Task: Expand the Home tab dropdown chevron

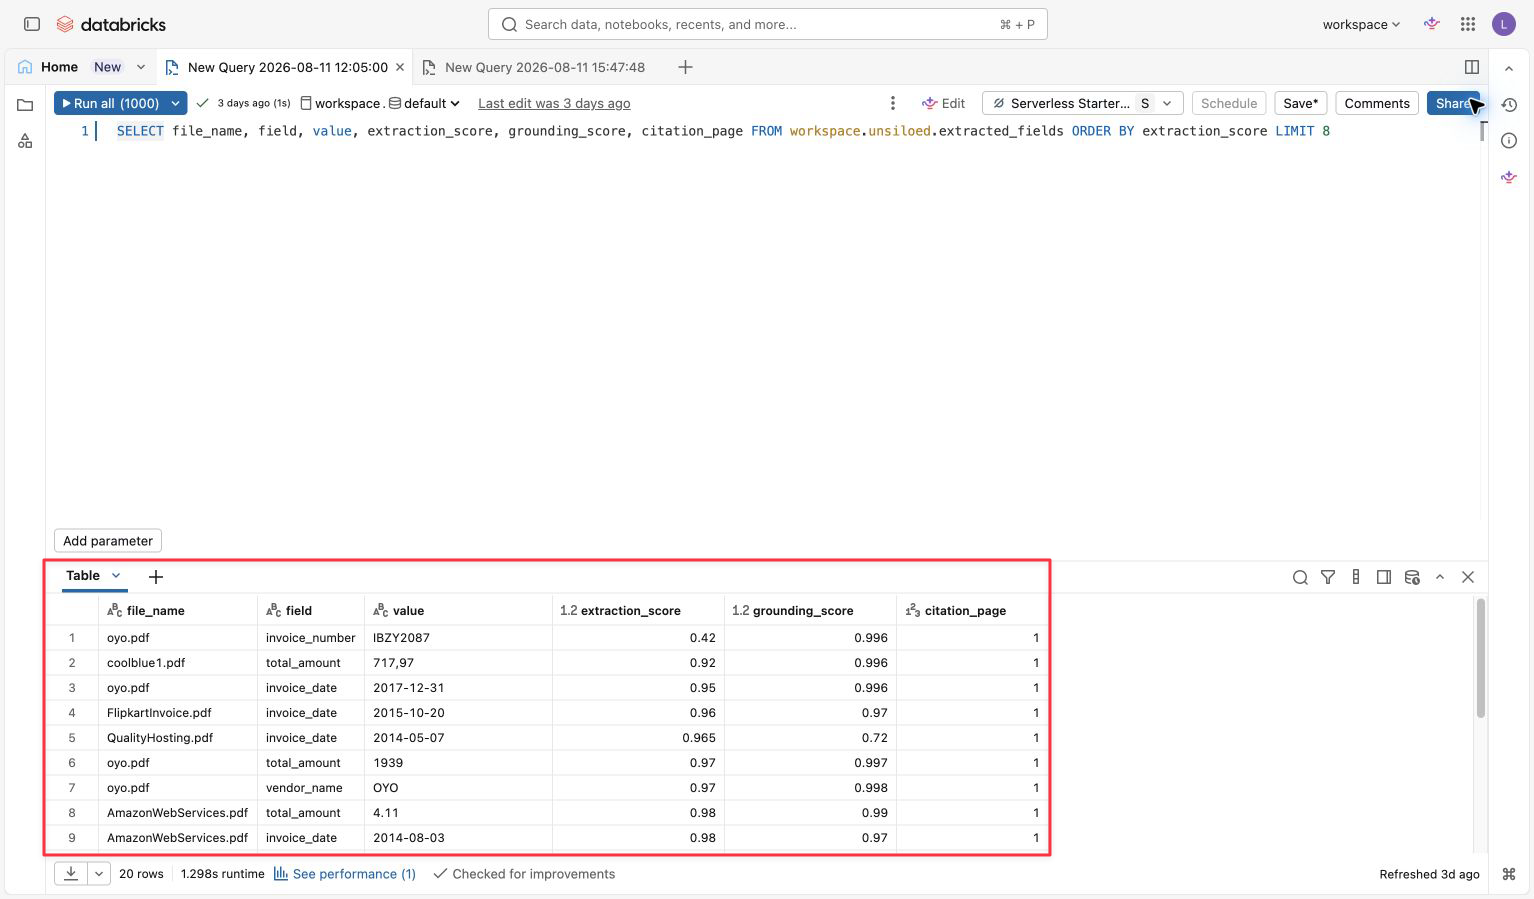Action: pos(141,67)
